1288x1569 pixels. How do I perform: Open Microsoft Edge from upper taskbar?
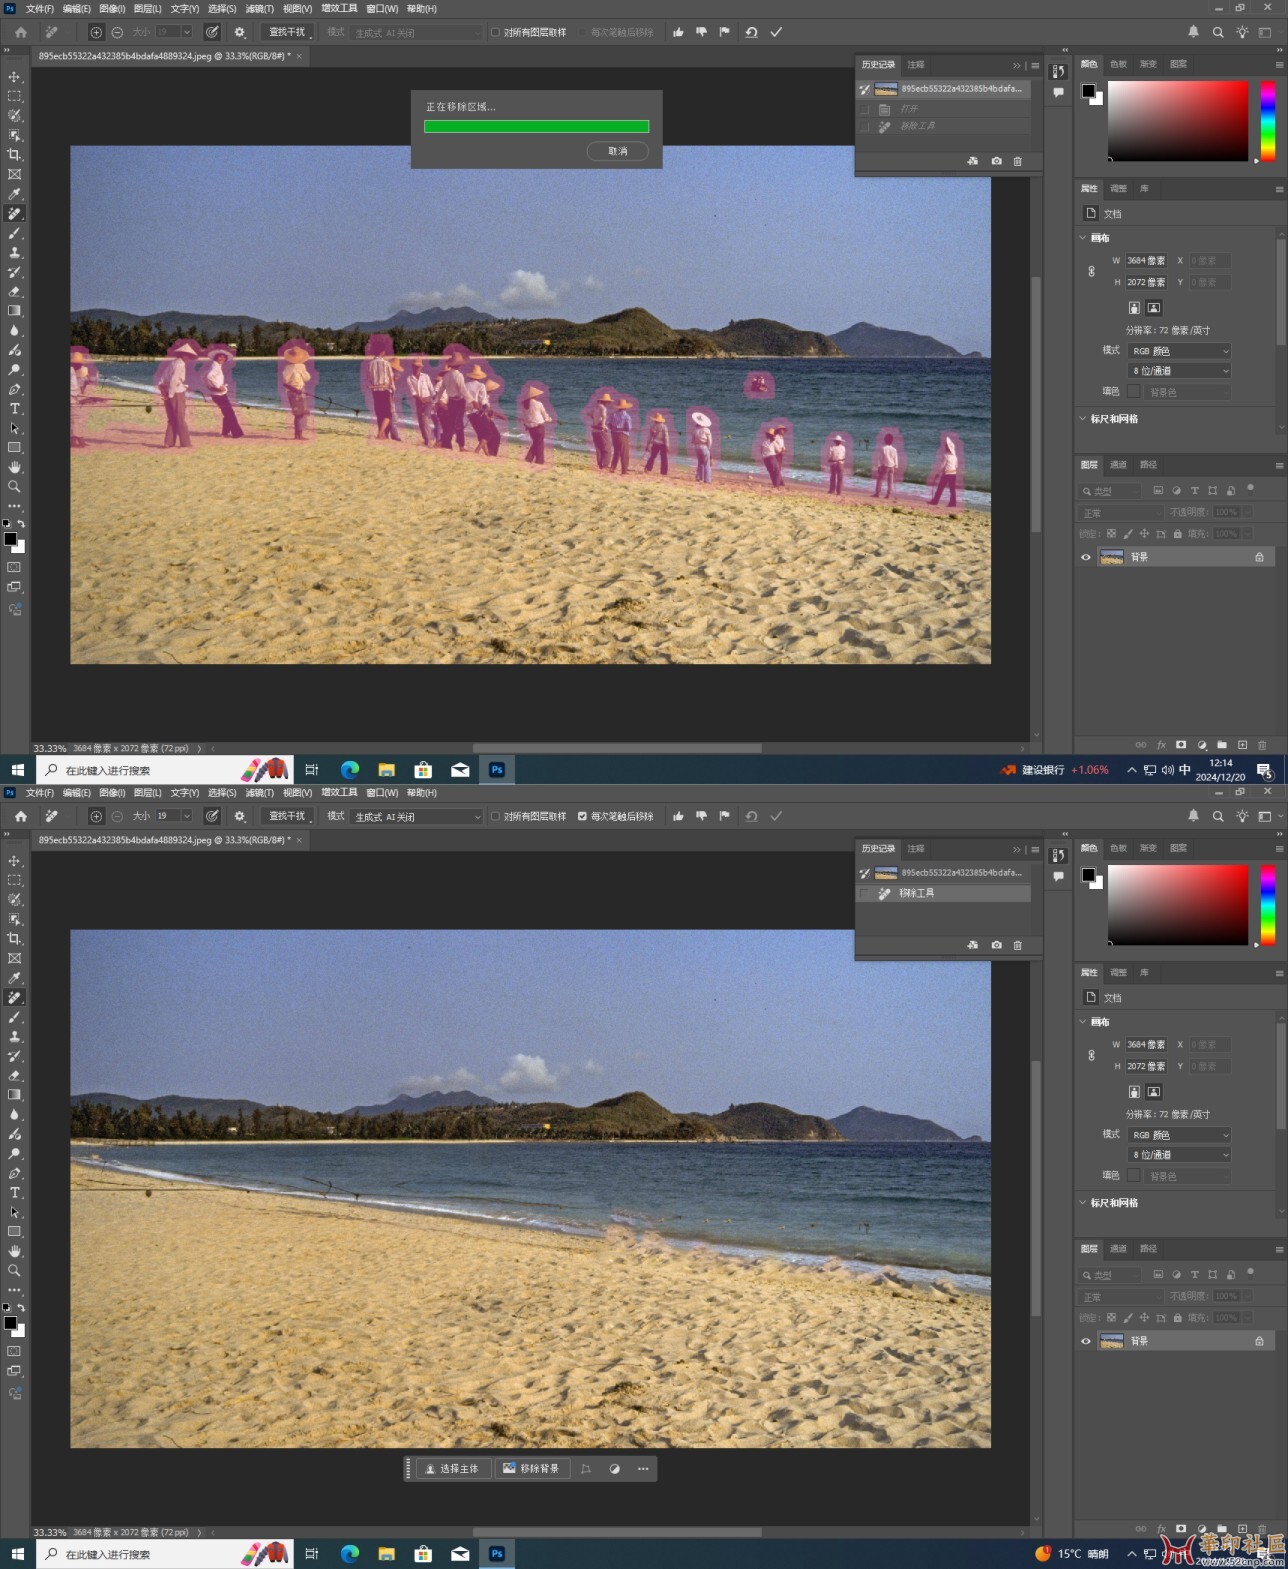click(x=349, y=770)
